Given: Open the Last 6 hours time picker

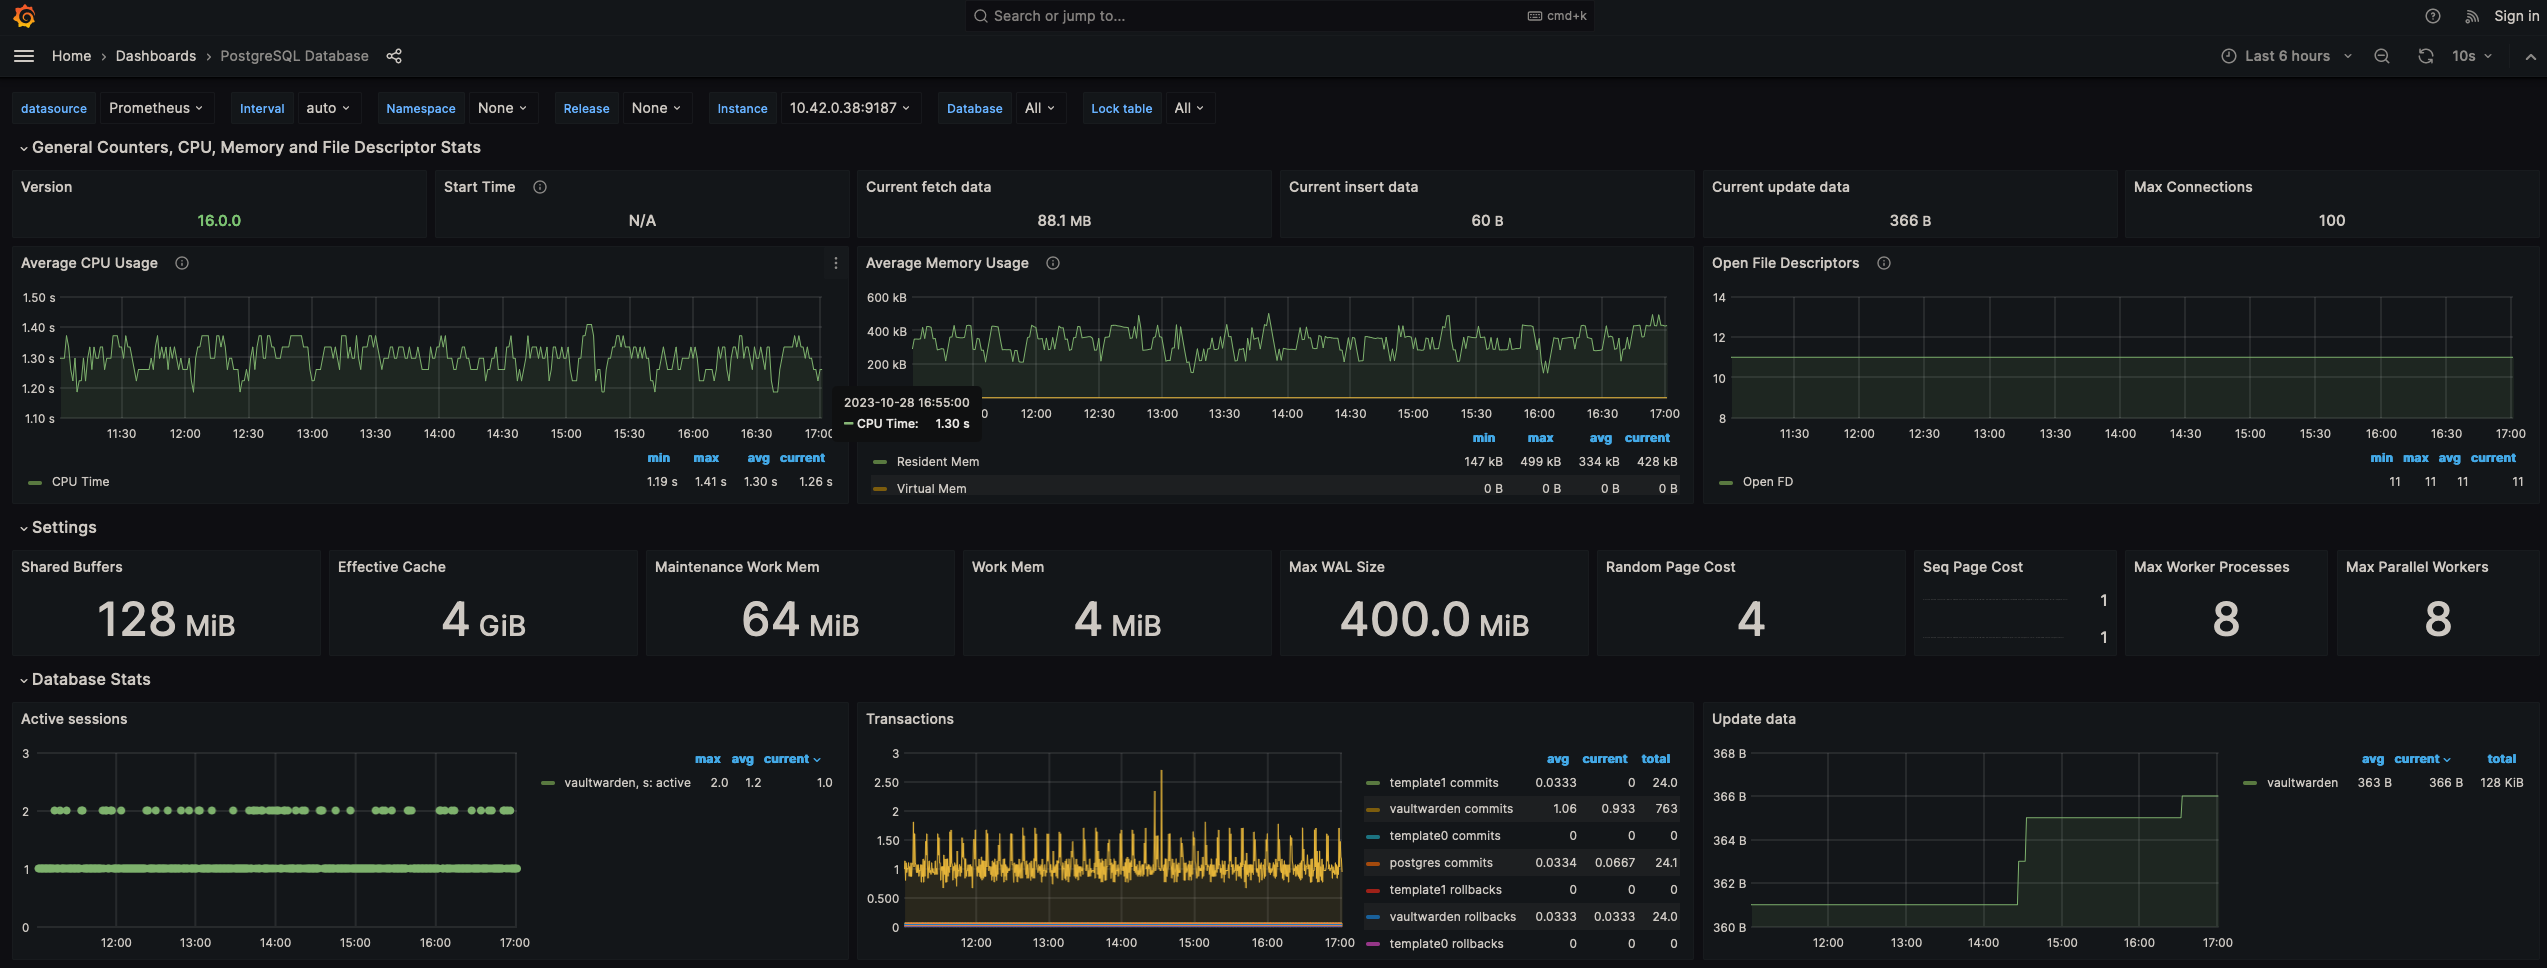Looking at the screenshot, I should (2288, 56).
